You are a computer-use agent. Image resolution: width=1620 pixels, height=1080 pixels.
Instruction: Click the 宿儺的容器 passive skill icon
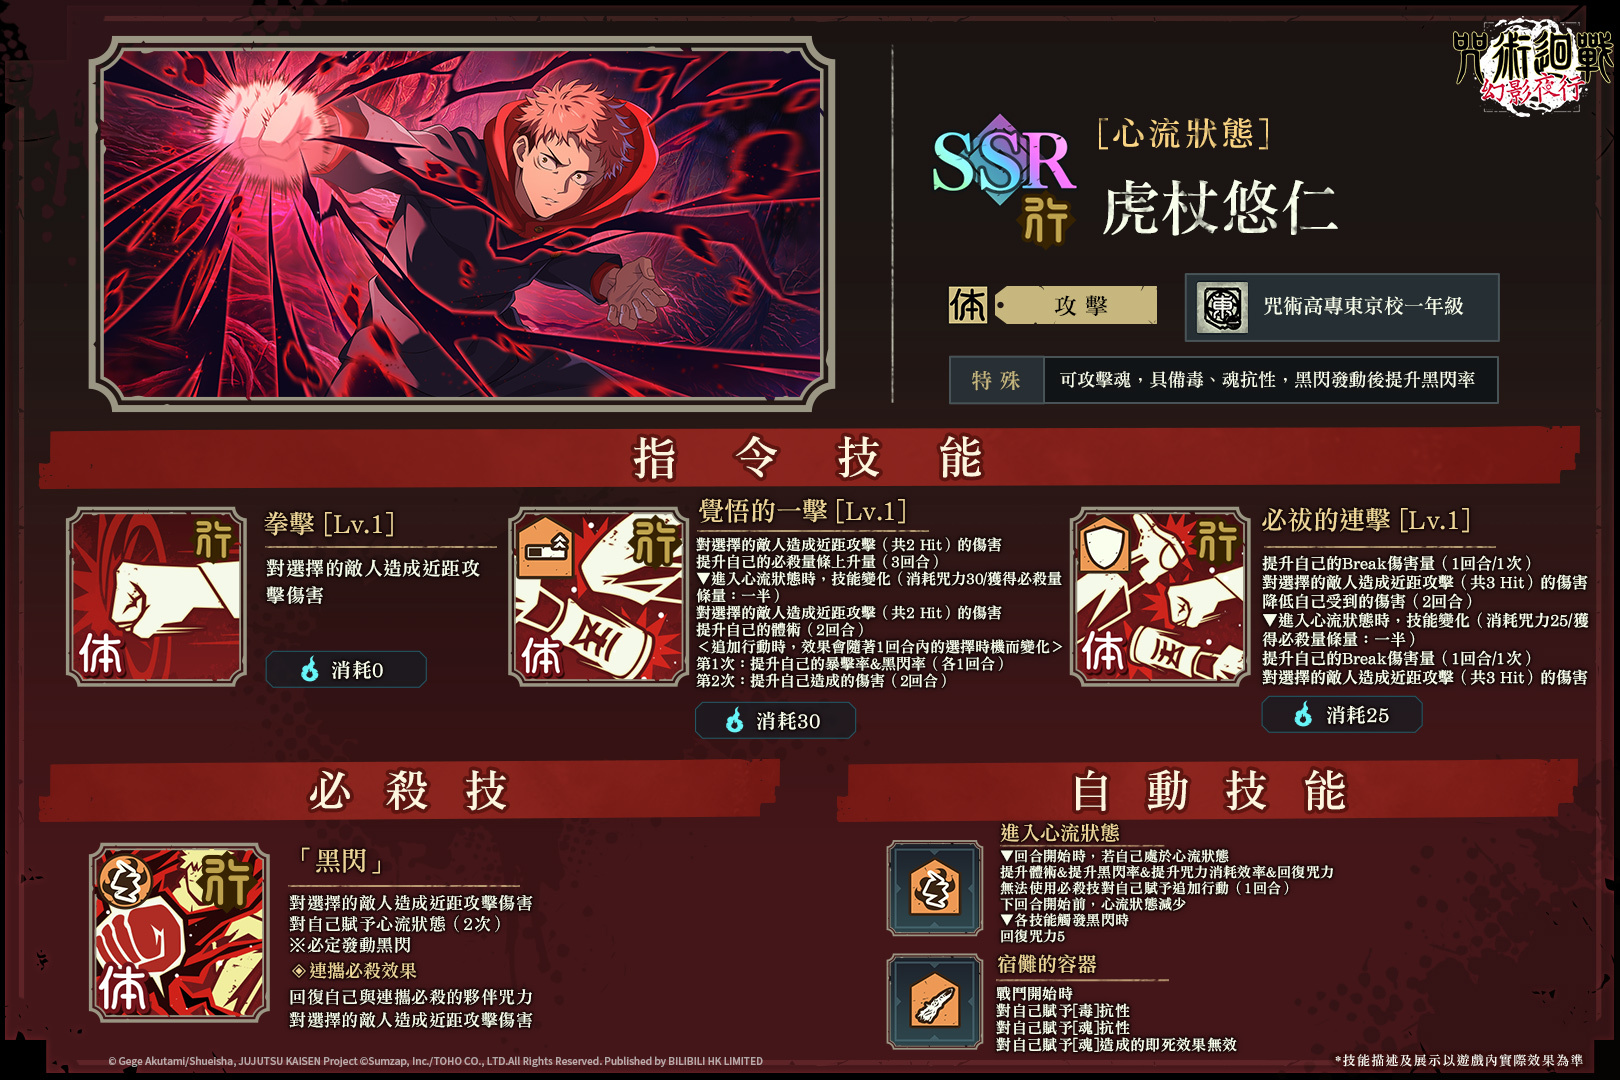click(935, 1001)
